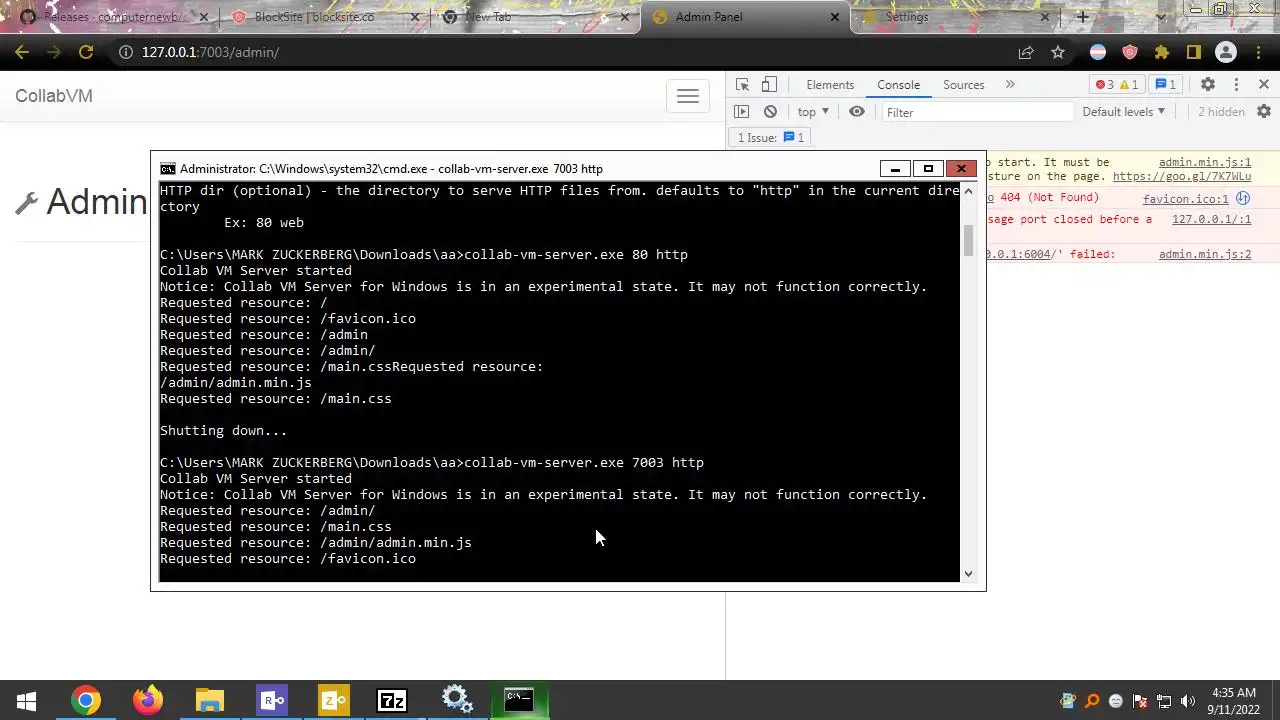
Task: Open the extensions puzzle-piece menu
Action: [x=1162, y=52]
